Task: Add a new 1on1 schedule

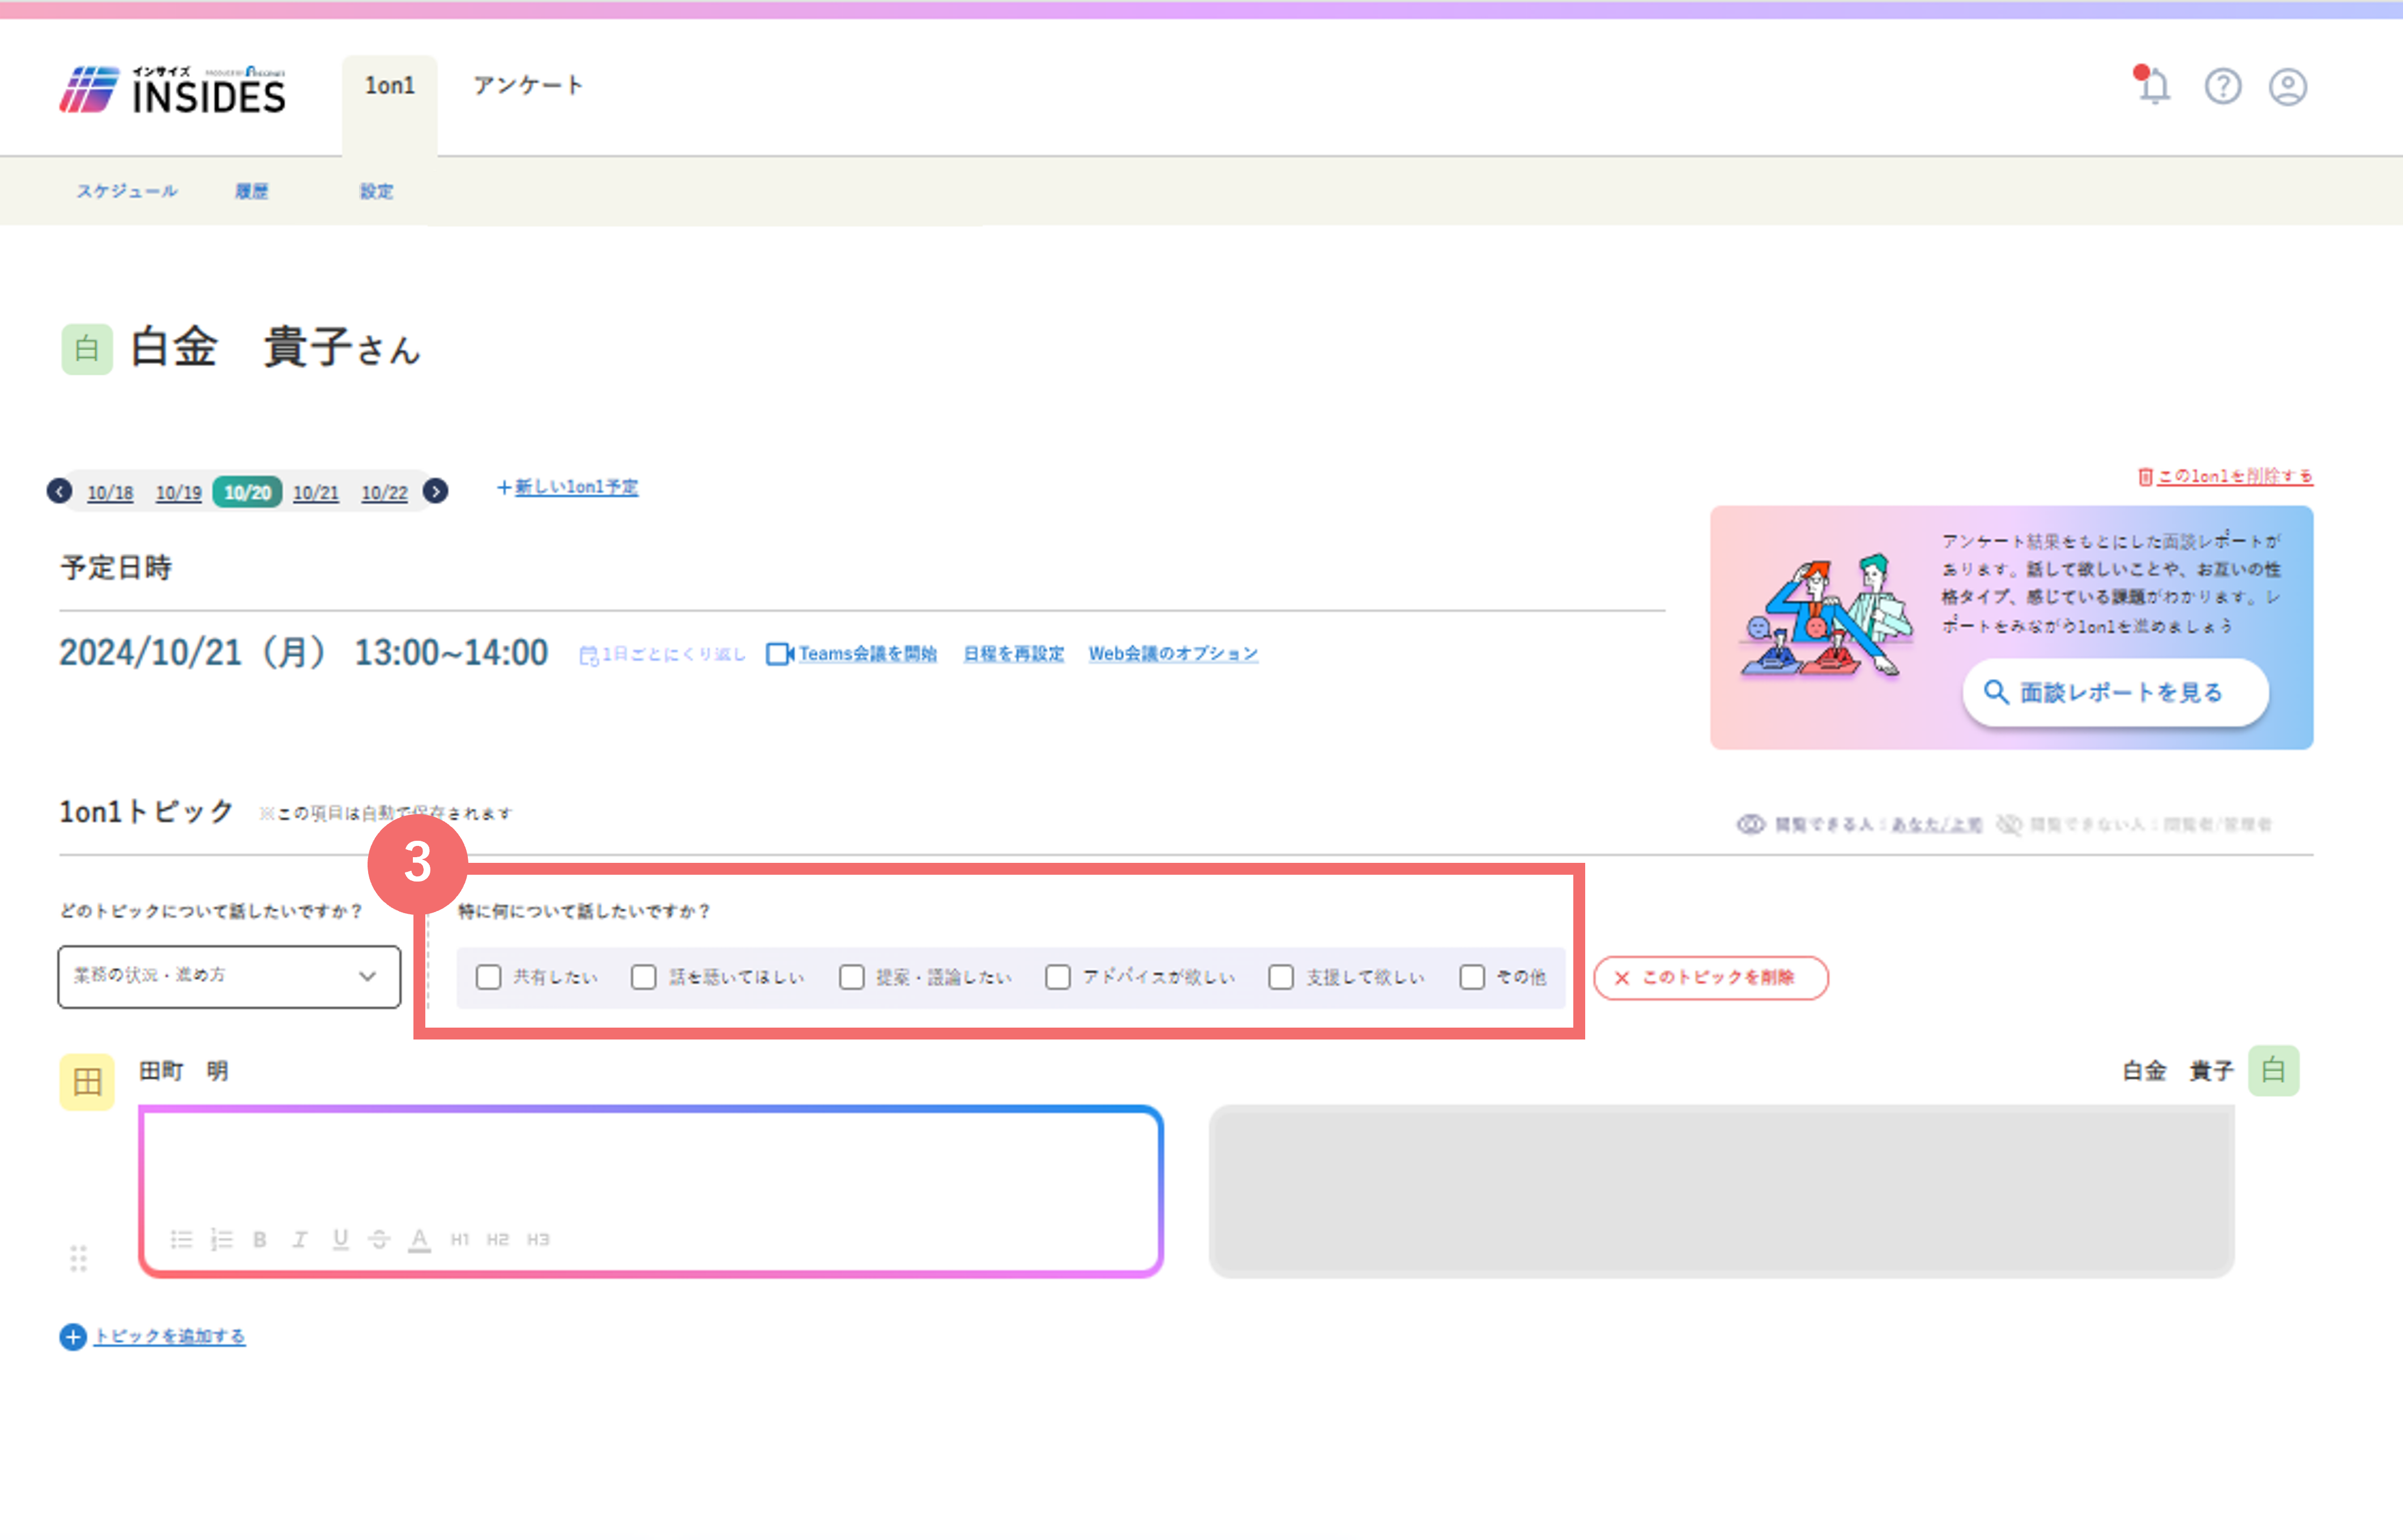Action: tap(567, 487)
